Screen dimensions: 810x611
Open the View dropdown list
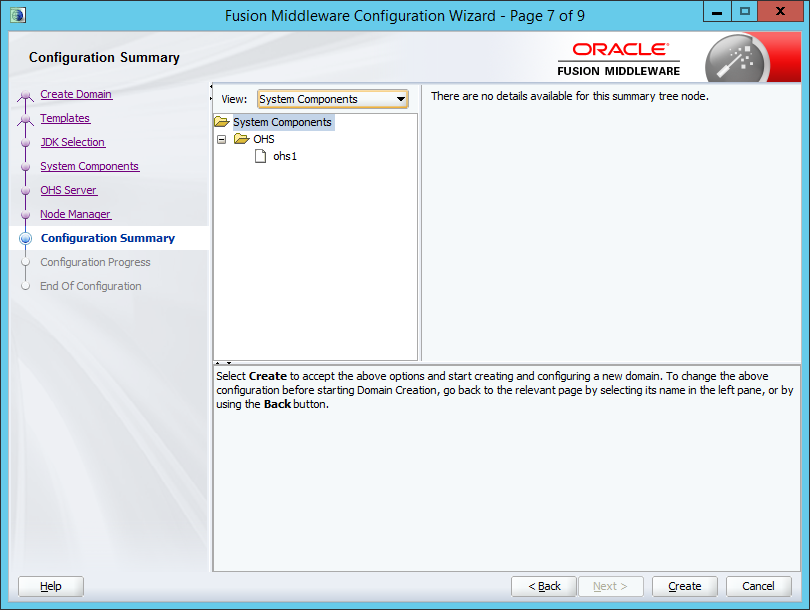click(401, 99)
